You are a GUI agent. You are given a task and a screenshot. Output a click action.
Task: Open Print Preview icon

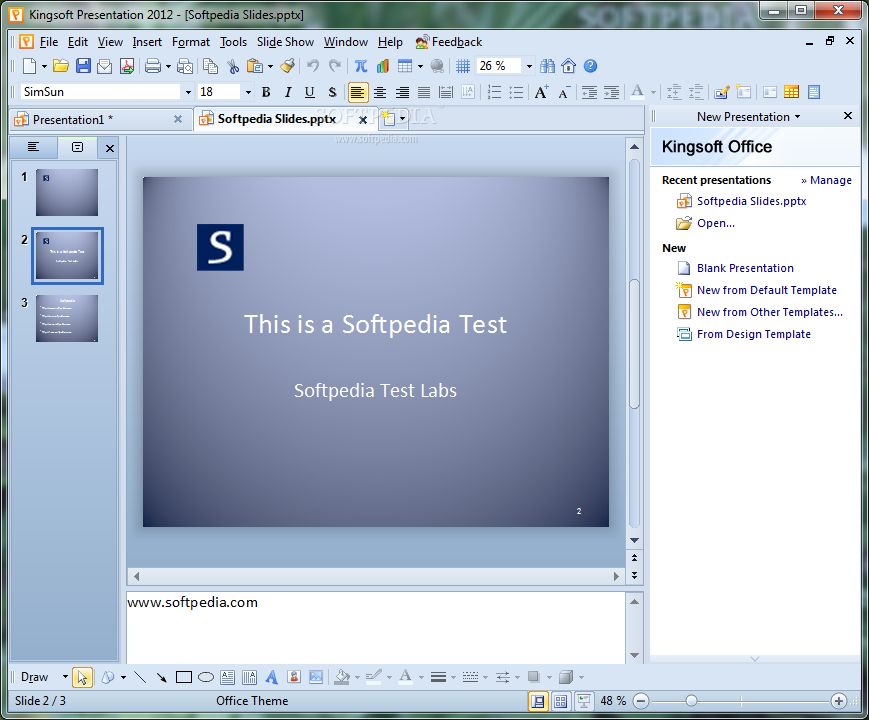185,67
